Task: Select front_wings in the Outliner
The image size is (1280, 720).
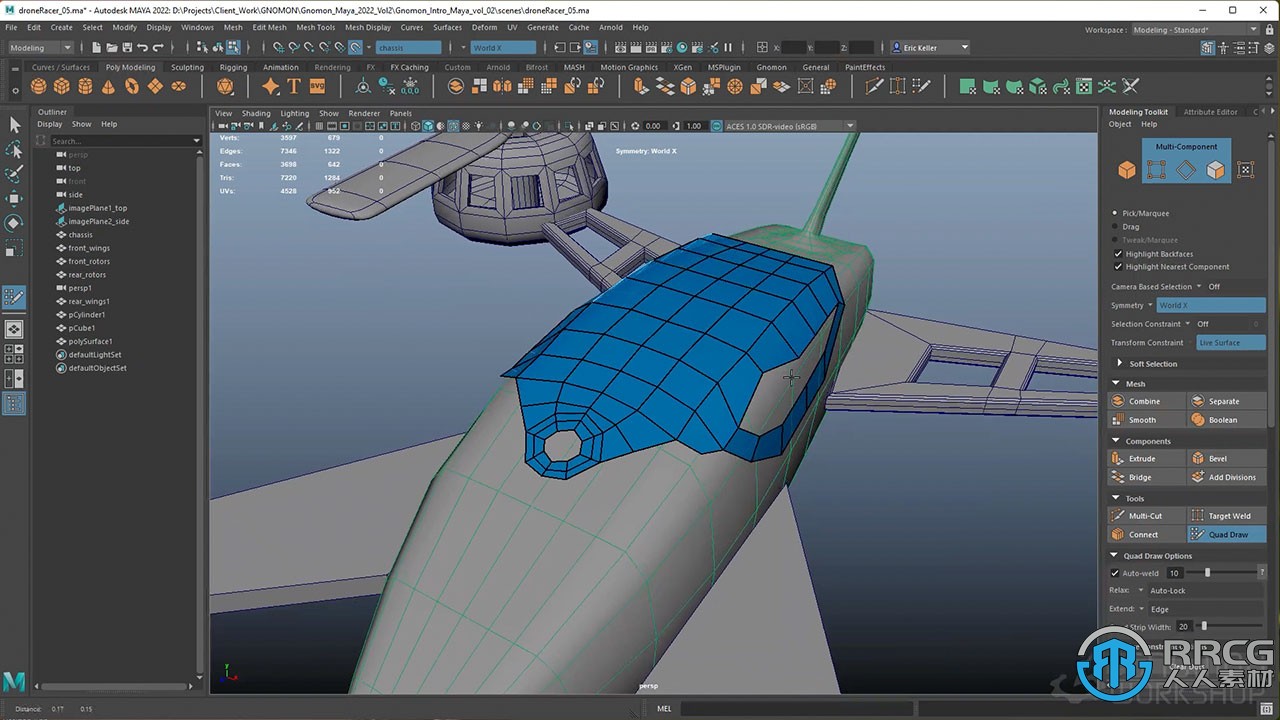Action: click(x=89, y=248)
